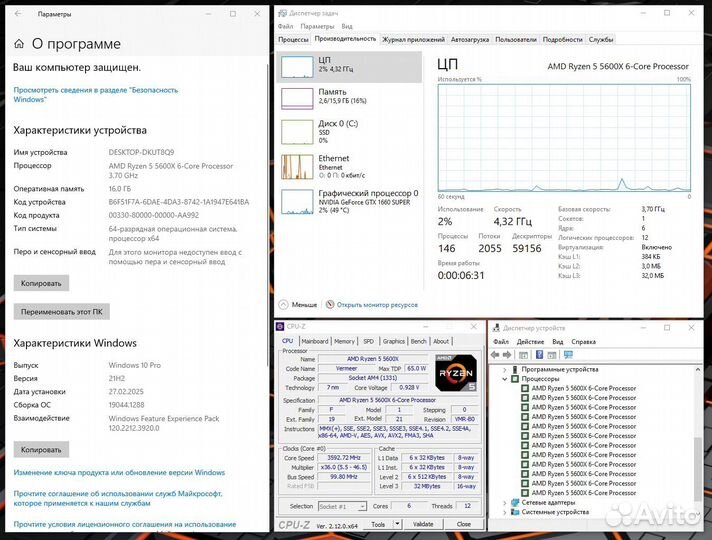Click the Close button in CPU-Z
The height and width of the screenshot is (540, 712).
tap(463, 524)
